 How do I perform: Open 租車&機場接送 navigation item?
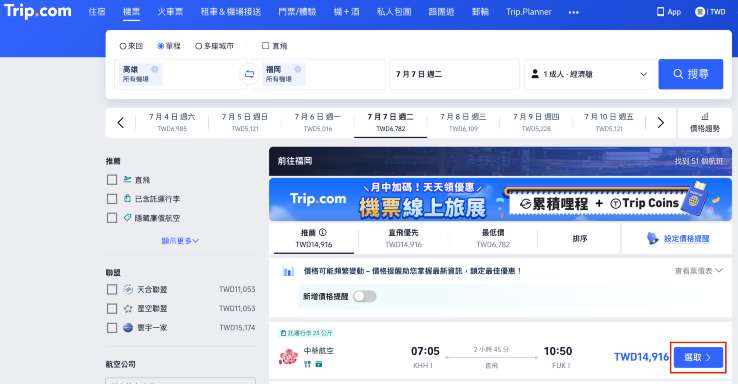tap(231, 12)
